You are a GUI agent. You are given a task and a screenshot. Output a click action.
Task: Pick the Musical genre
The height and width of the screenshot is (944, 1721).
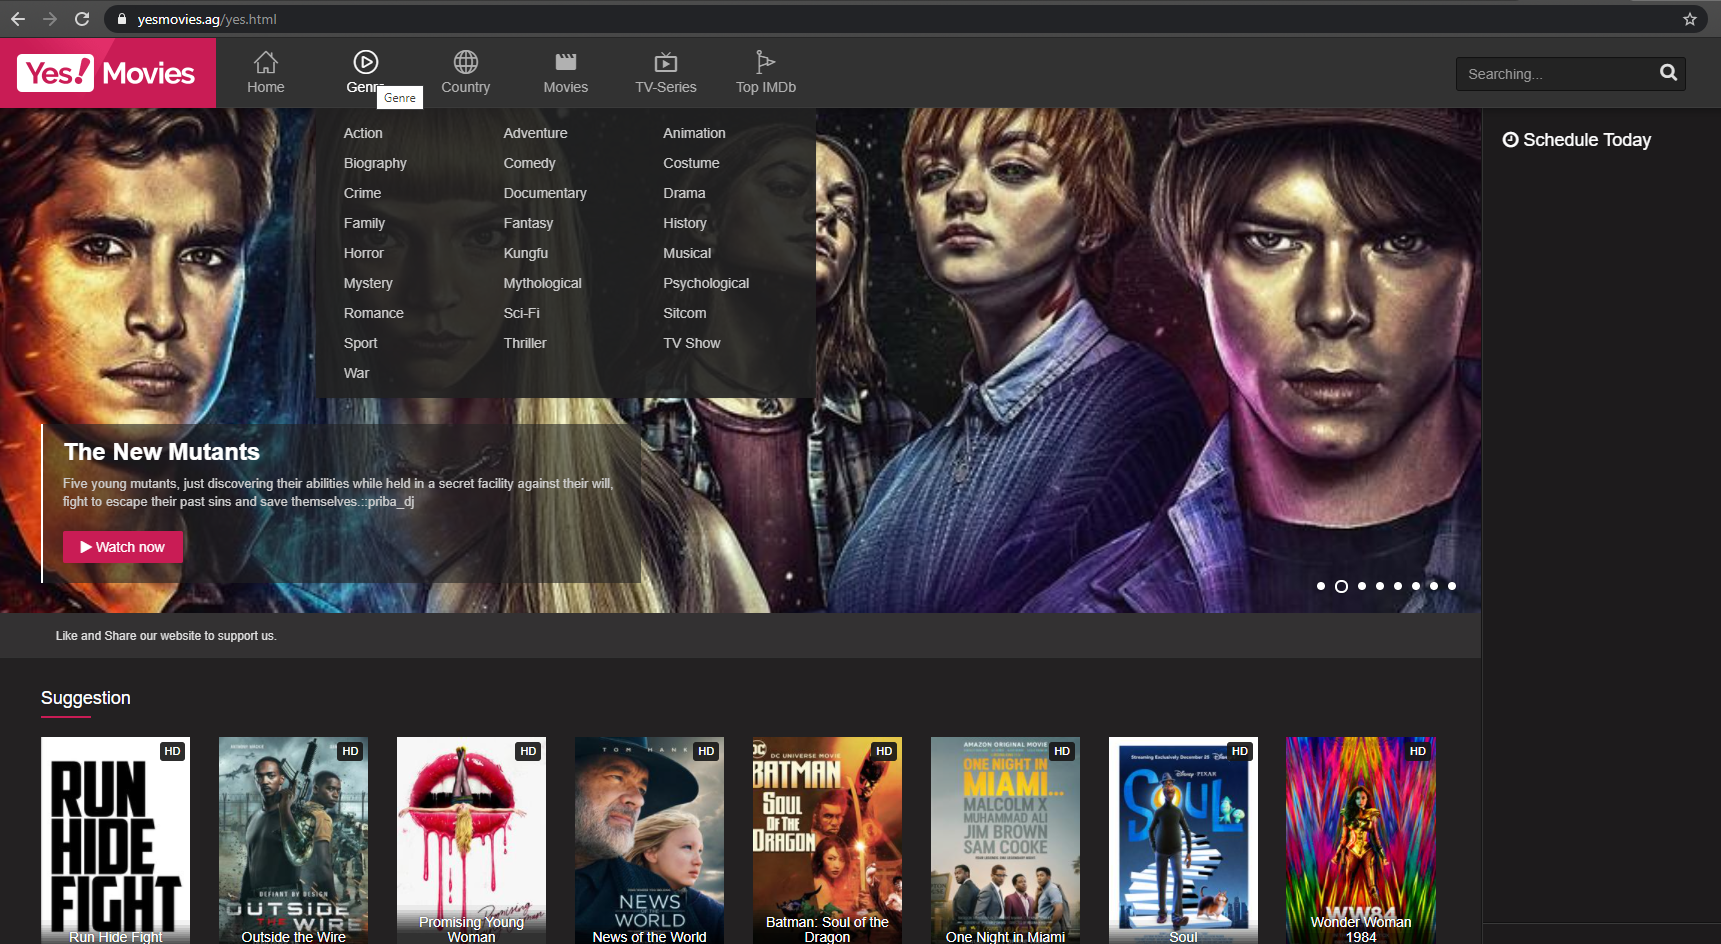pos(687,253)
